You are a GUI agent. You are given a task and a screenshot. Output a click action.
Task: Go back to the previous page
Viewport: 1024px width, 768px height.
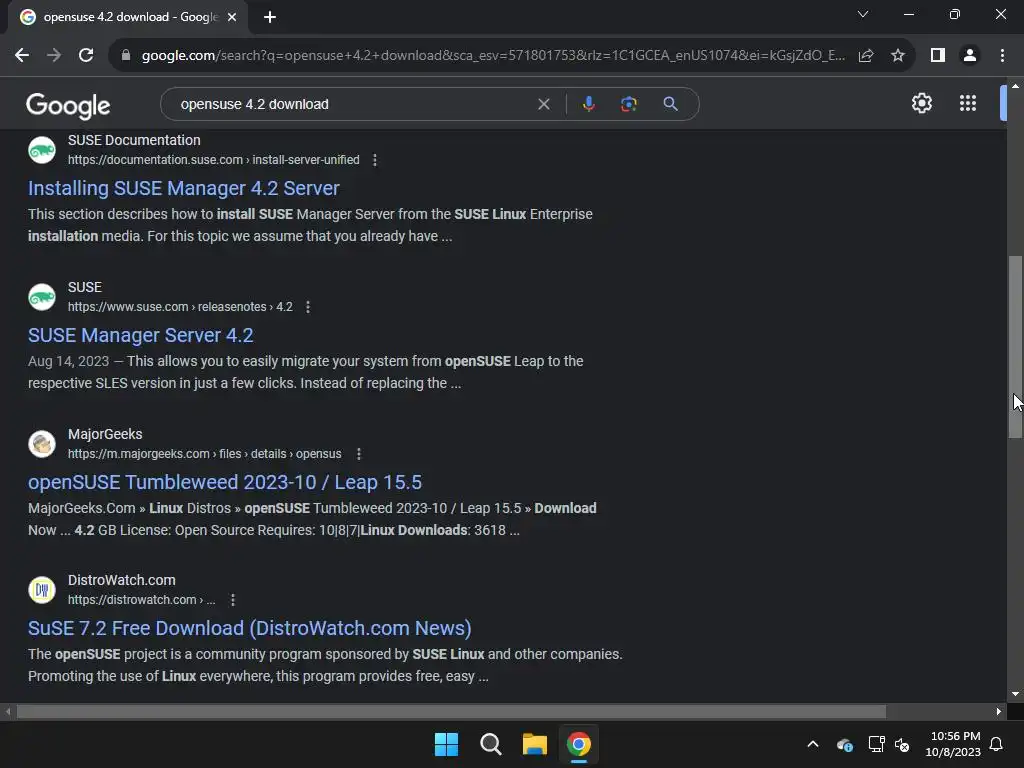tap(22, 56)
